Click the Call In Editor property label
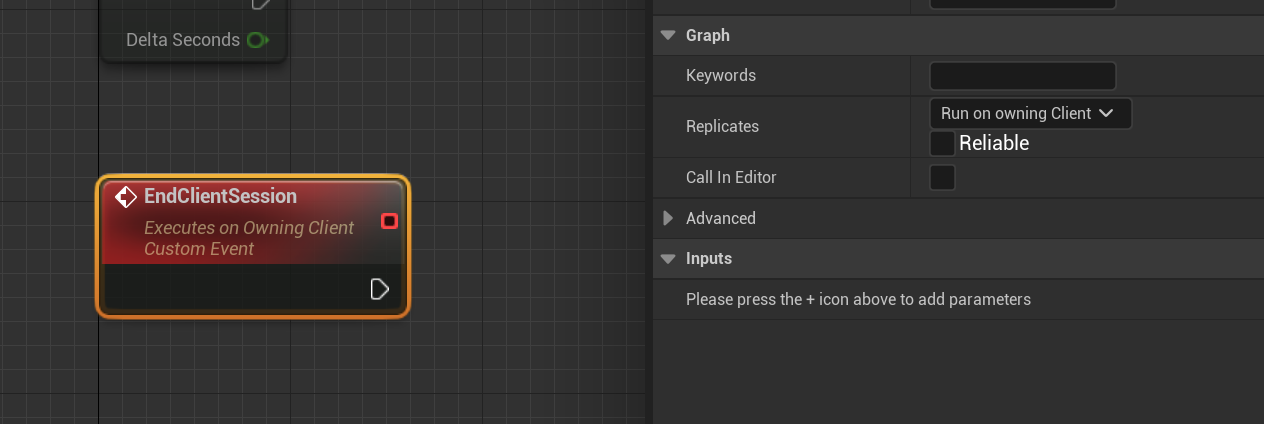1264x424 pixels. tap(731, 177)
